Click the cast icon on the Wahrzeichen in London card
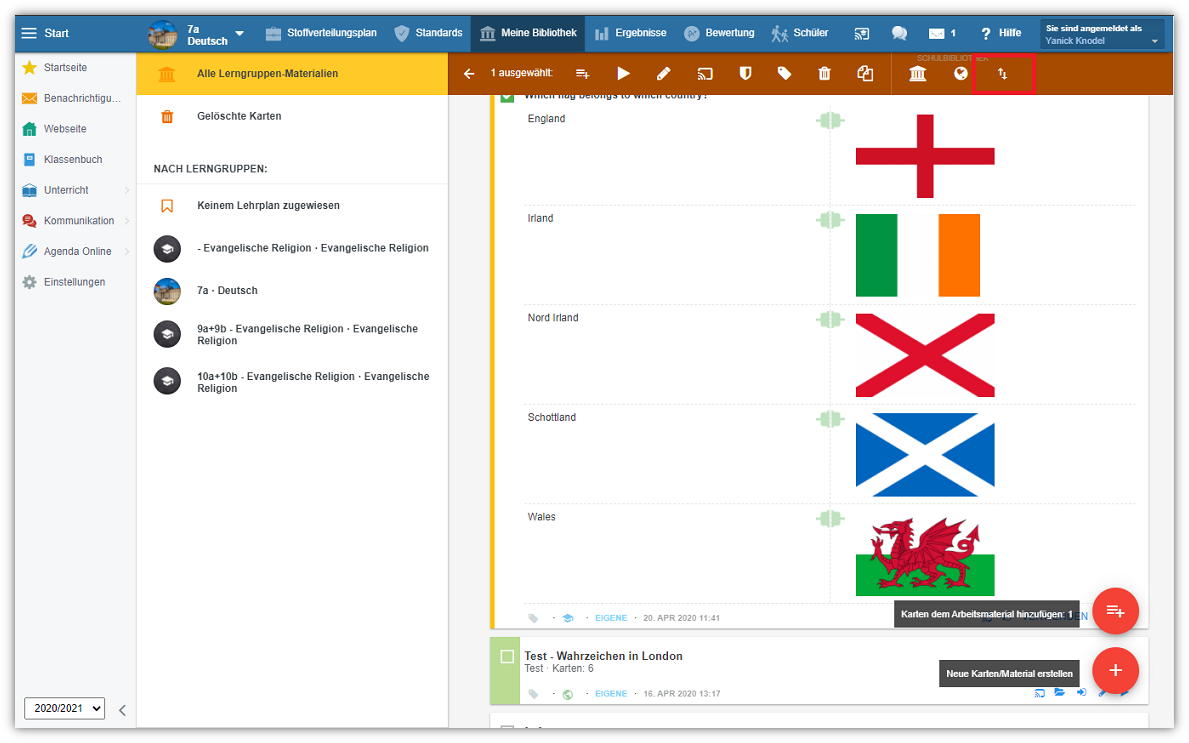The image size is (1189, 743). (x=1040, y=693)
